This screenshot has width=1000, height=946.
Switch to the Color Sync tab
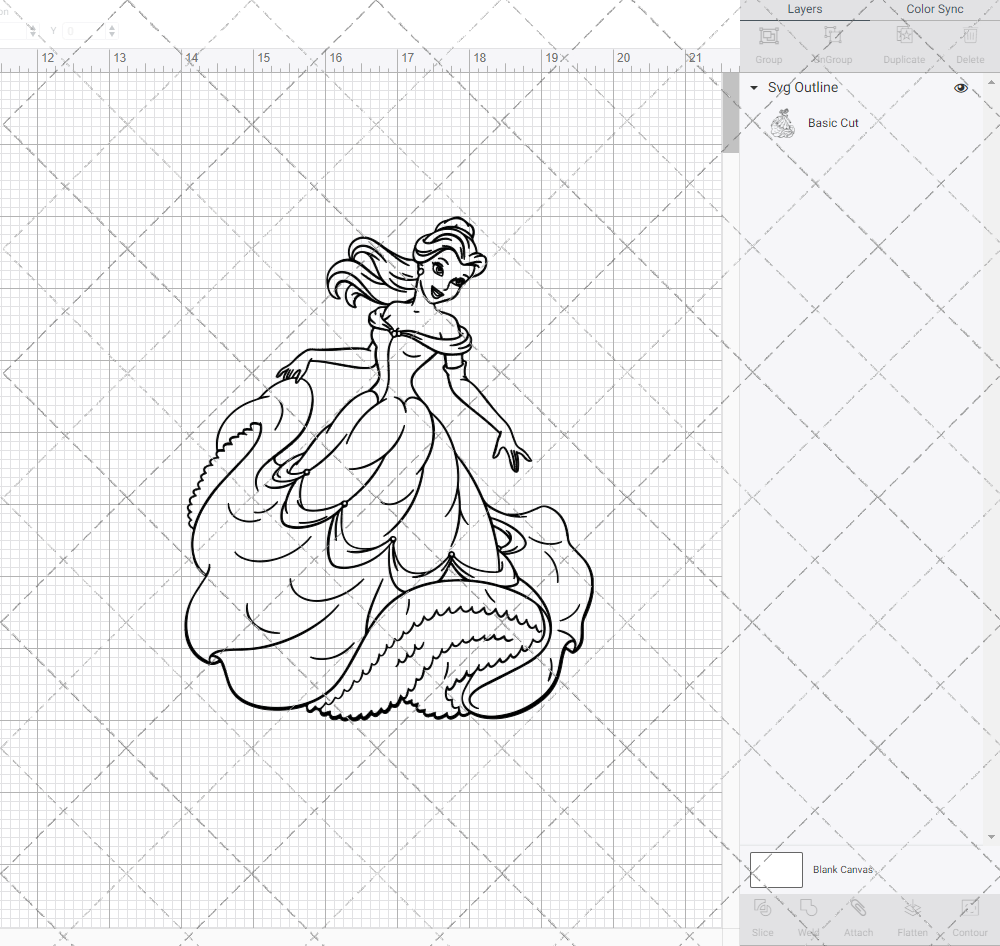tap(934, 10)
